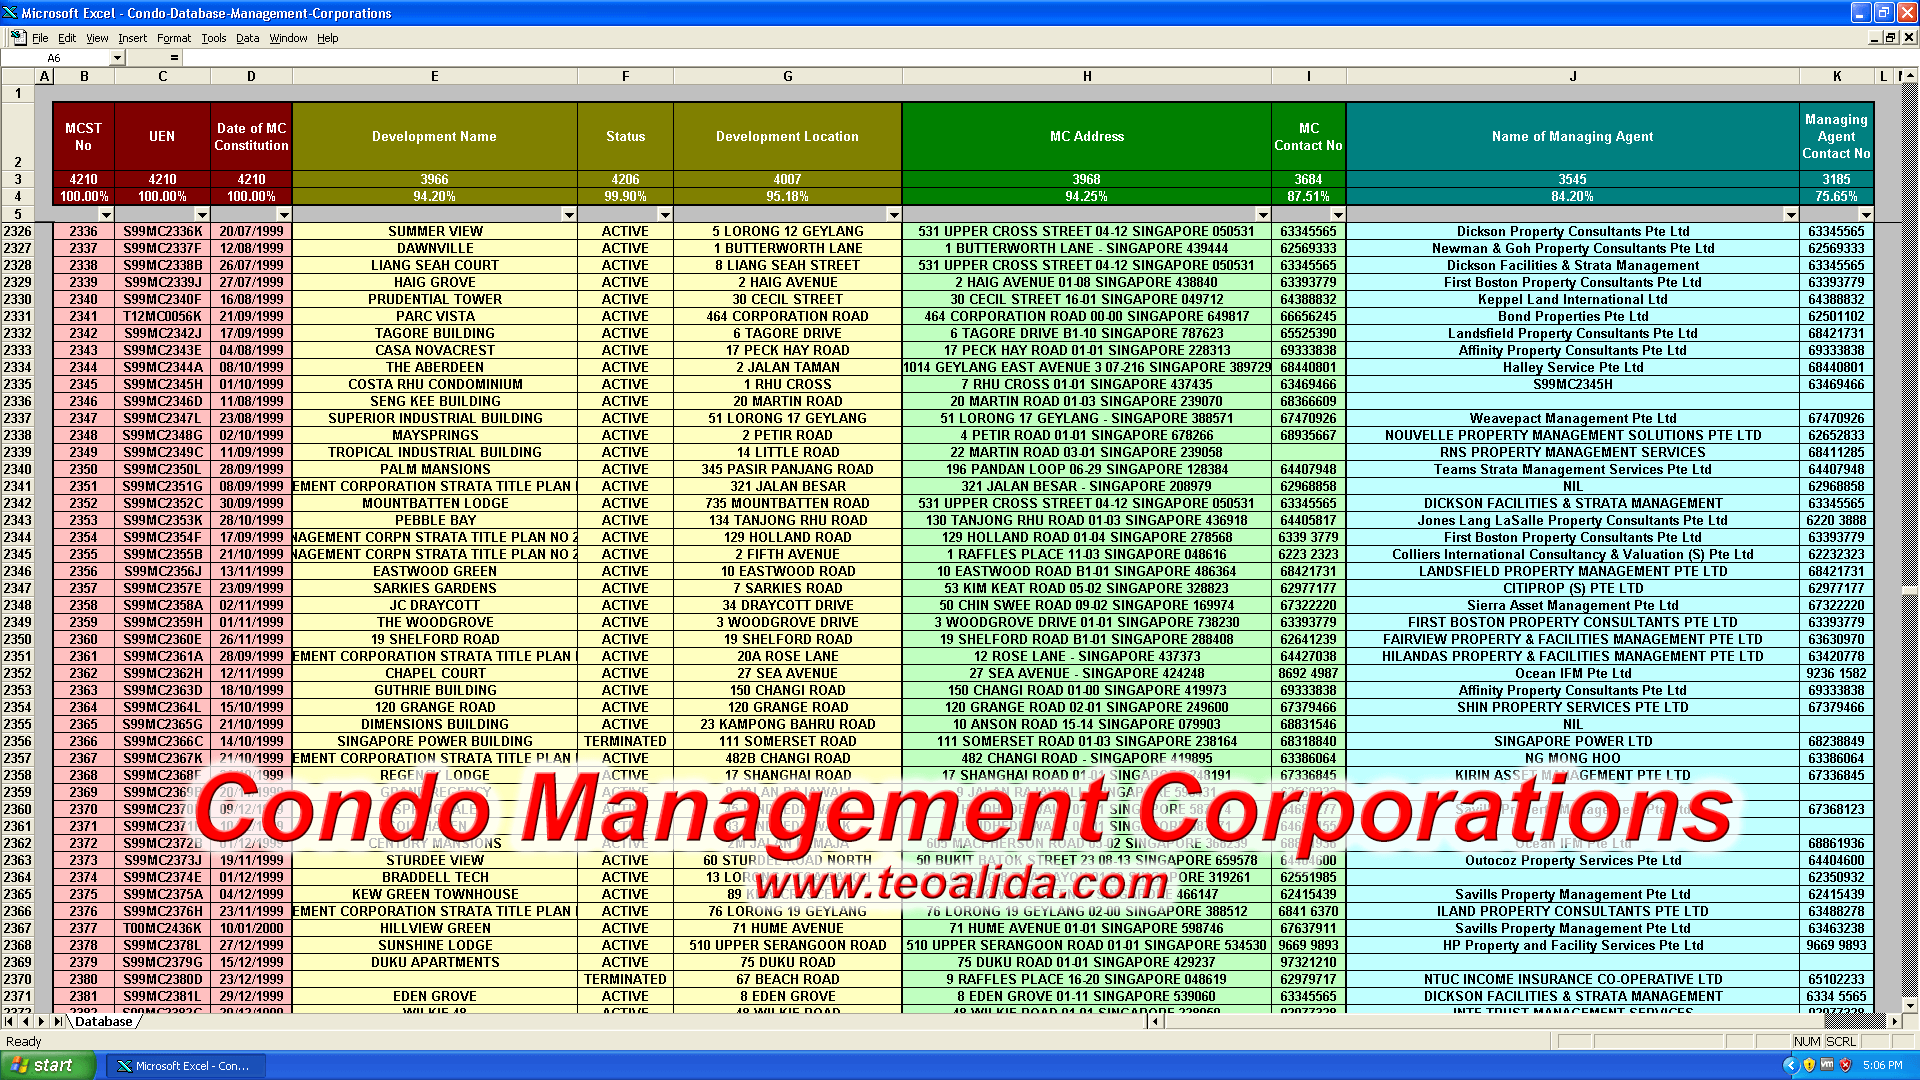Viewport: 1920px width, 1080px height.
Task: Click the red shield tray icon
Action: coord(1846,1065)
